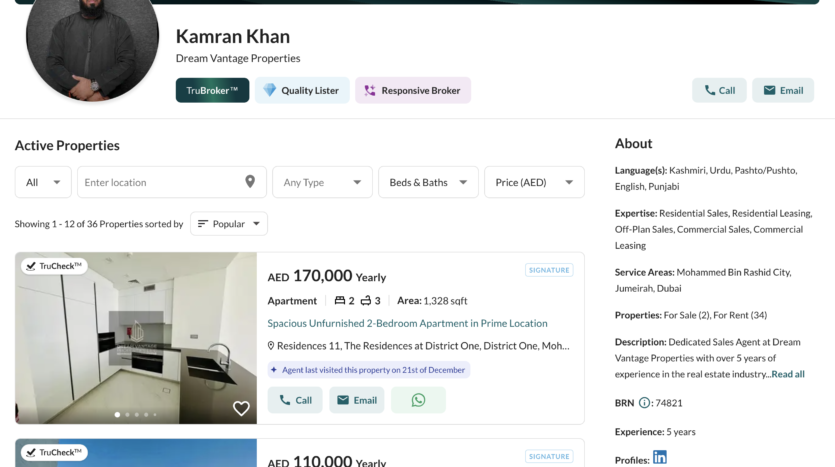WhatsApp the agent about the 170,000 apartment

[418, 400]
